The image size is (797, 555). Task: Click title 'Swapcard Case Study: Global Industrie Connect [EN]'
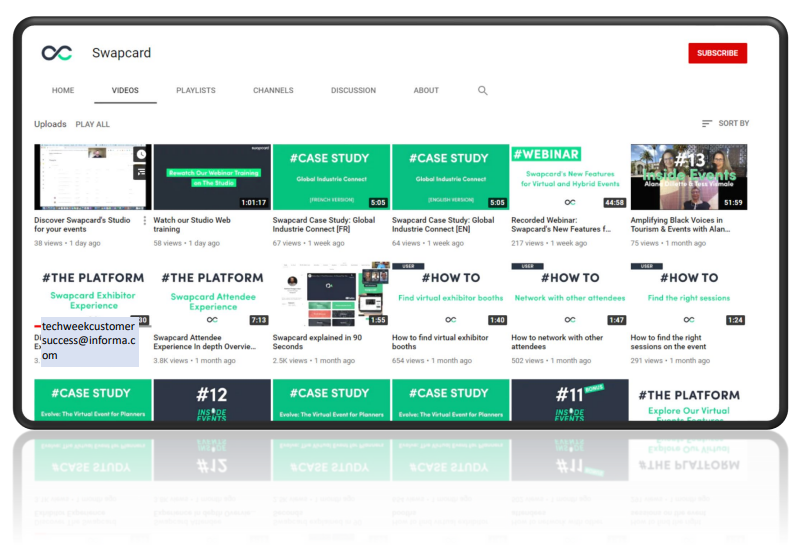tap(443, 225)
